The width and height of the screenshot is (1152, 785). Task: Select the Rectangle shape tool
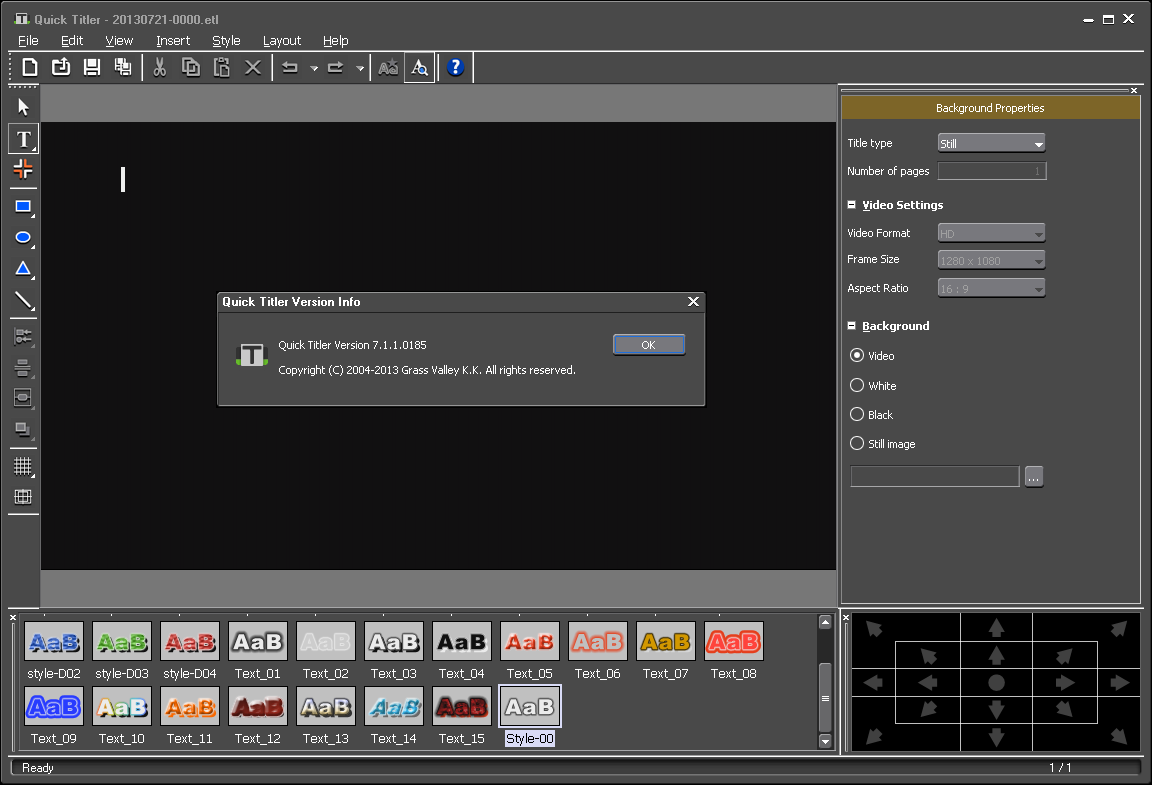pos(23,207)
